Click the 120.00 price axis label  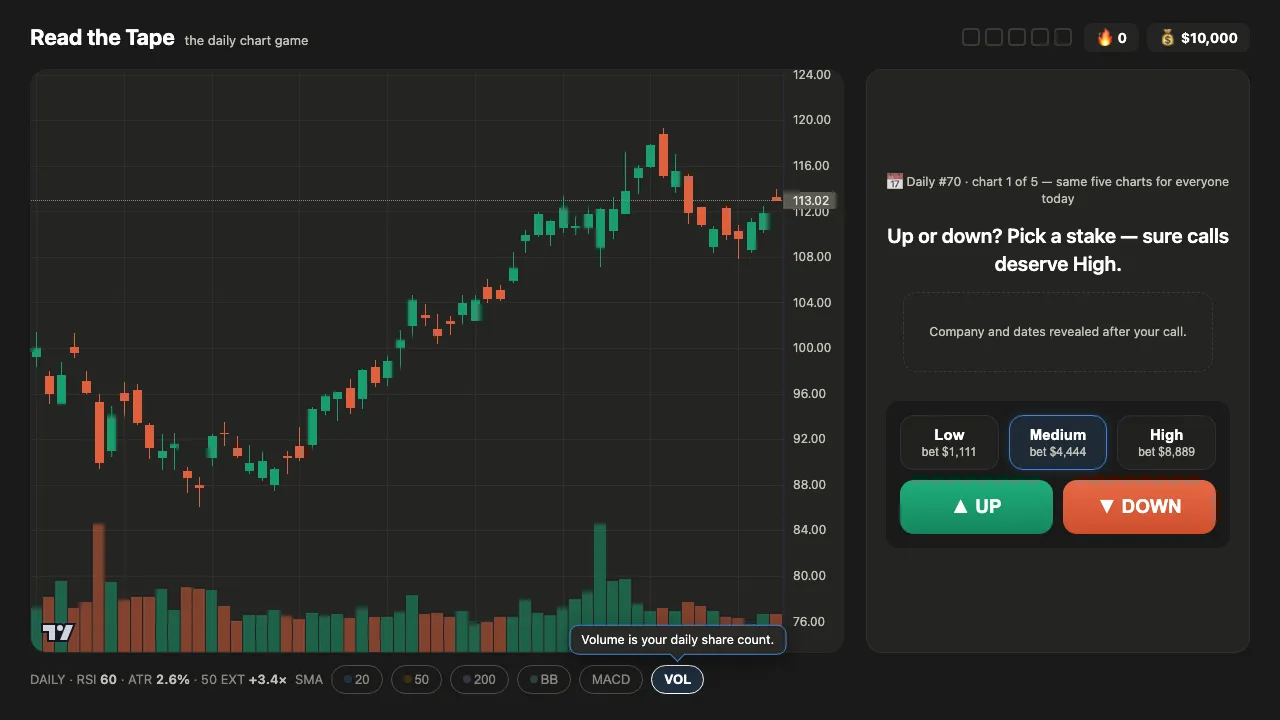click(811, 120)
